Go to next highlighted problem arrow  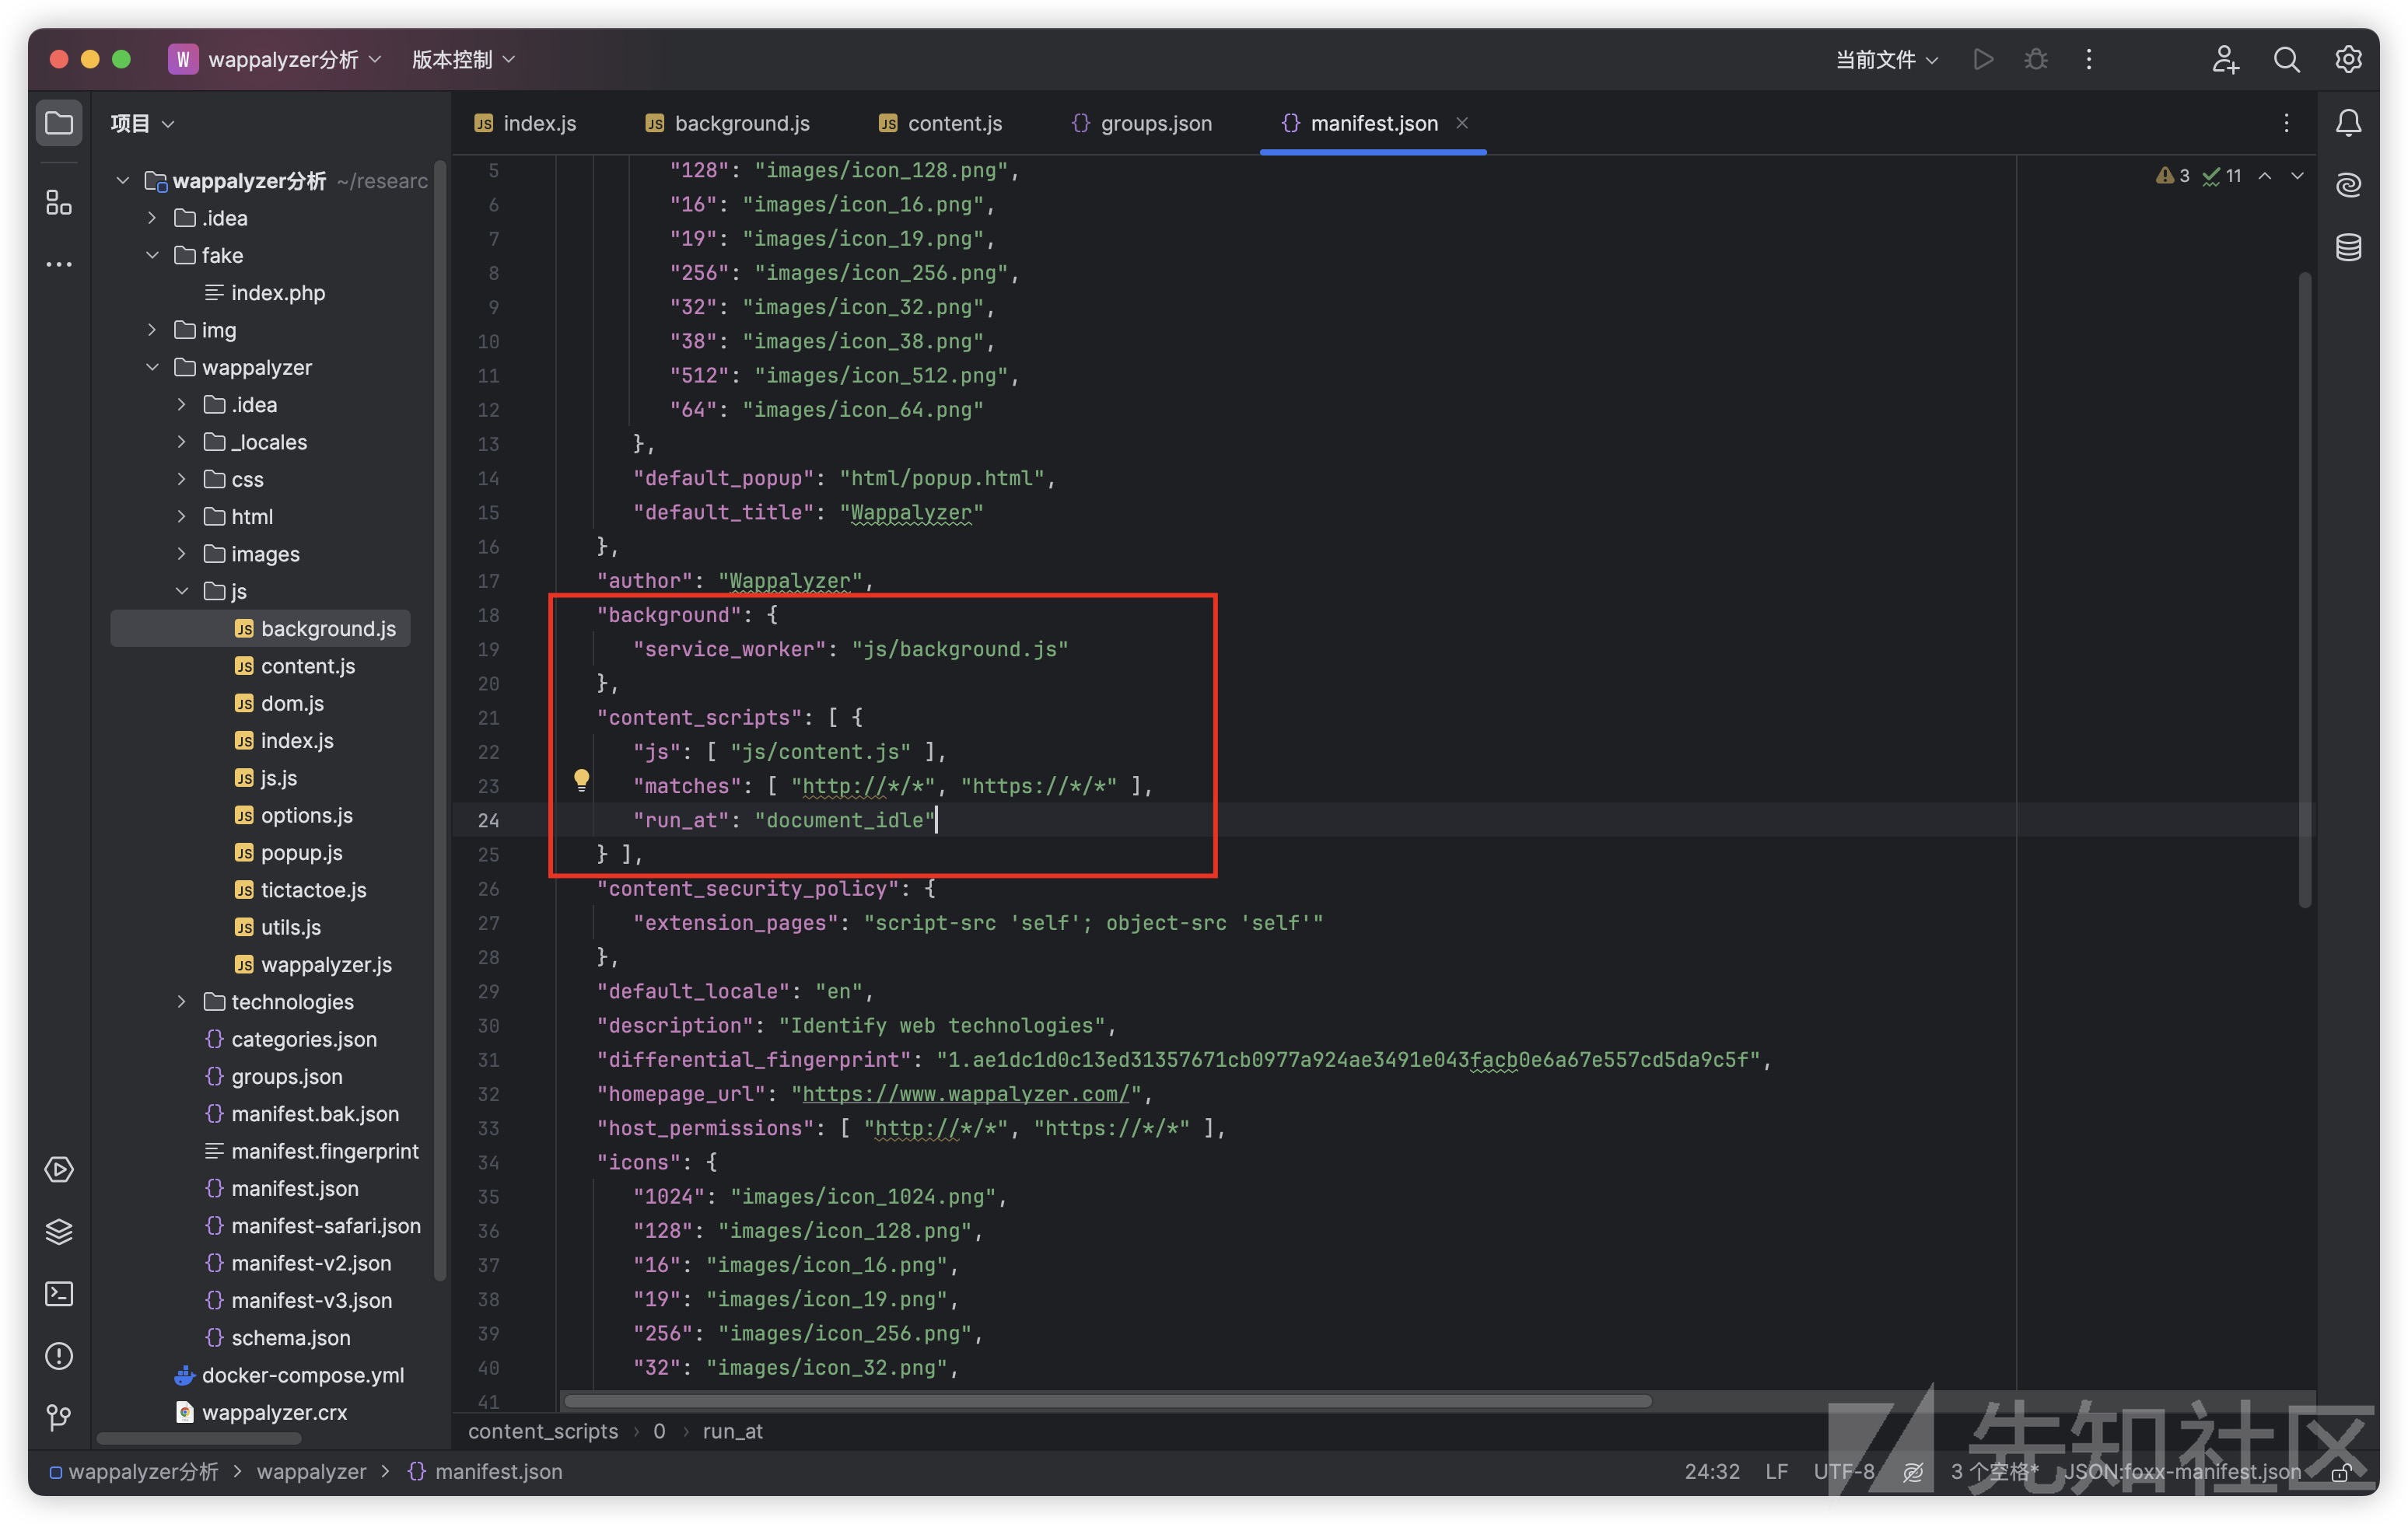click(2297, 176)
